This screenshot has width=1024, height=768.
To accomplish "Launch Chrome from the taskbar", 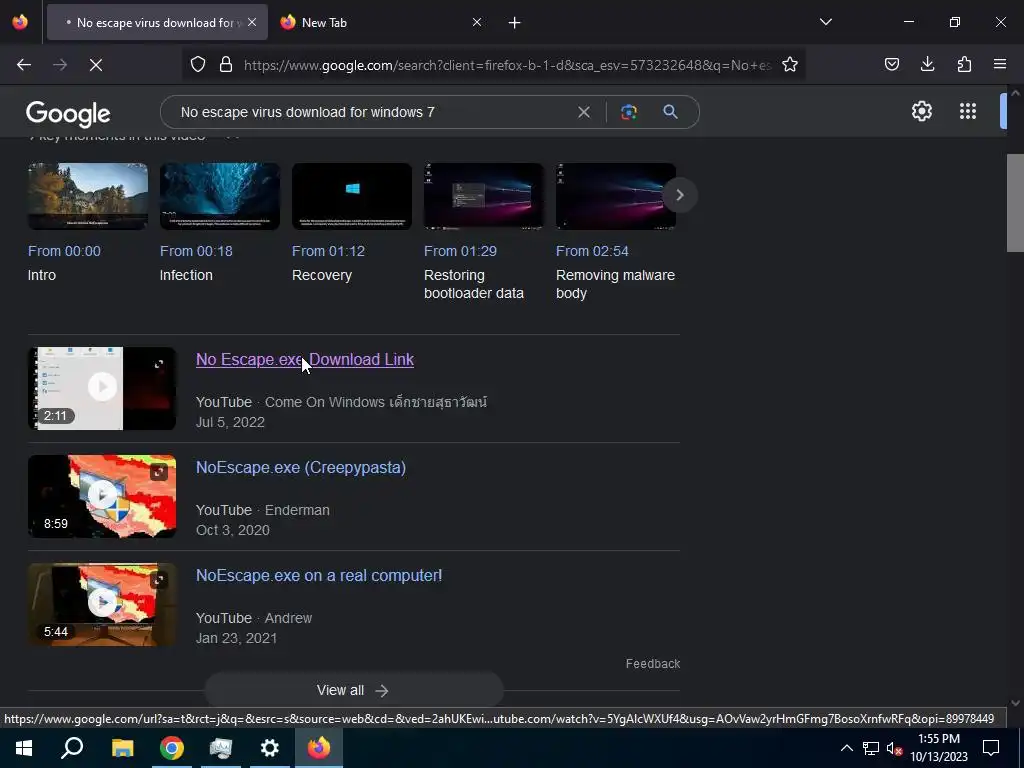I will [x=172, y=748].
